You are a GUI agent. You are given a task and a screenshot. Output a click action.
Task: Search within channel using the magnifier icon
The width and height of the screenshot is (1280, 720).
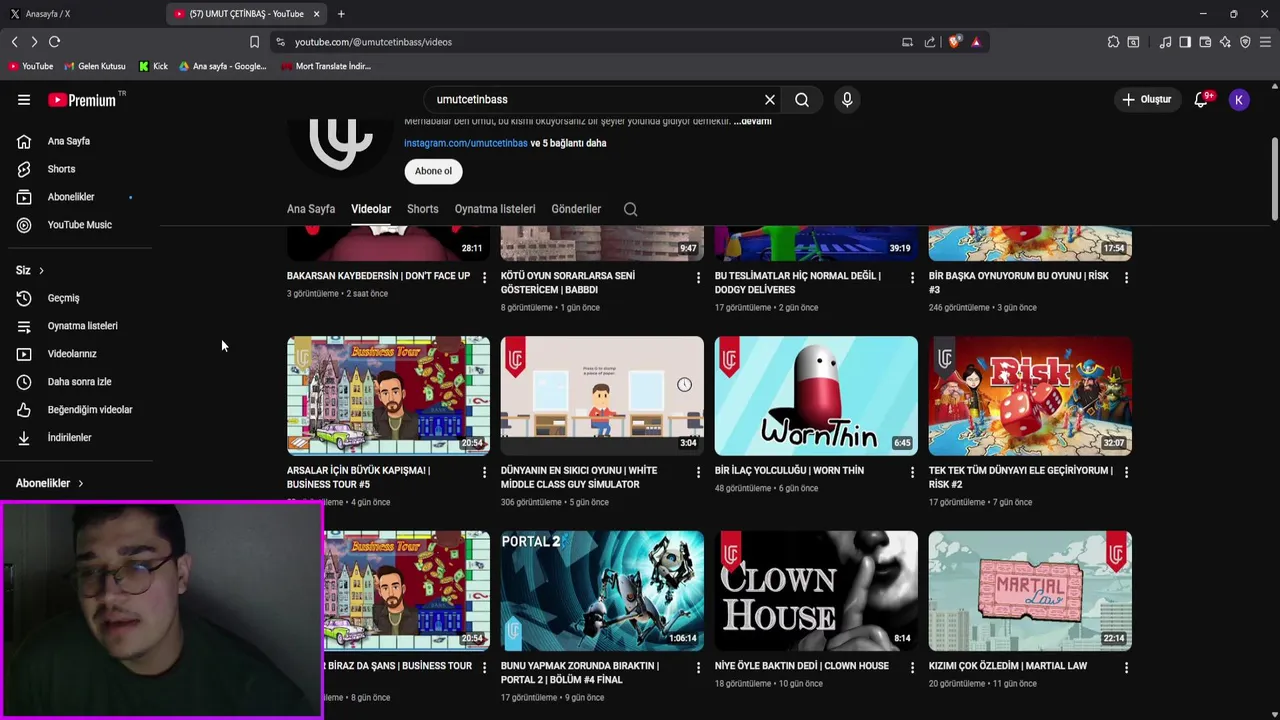click(x=630, y=209)
